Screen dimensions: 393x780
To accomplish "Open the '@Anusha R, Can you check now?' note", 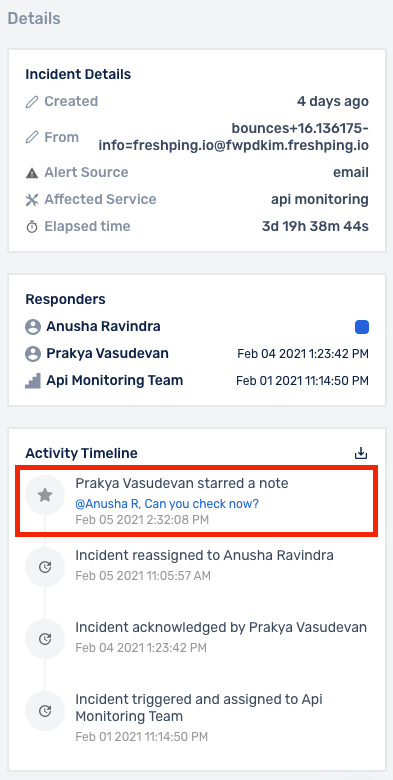I will tap(167, 503).
